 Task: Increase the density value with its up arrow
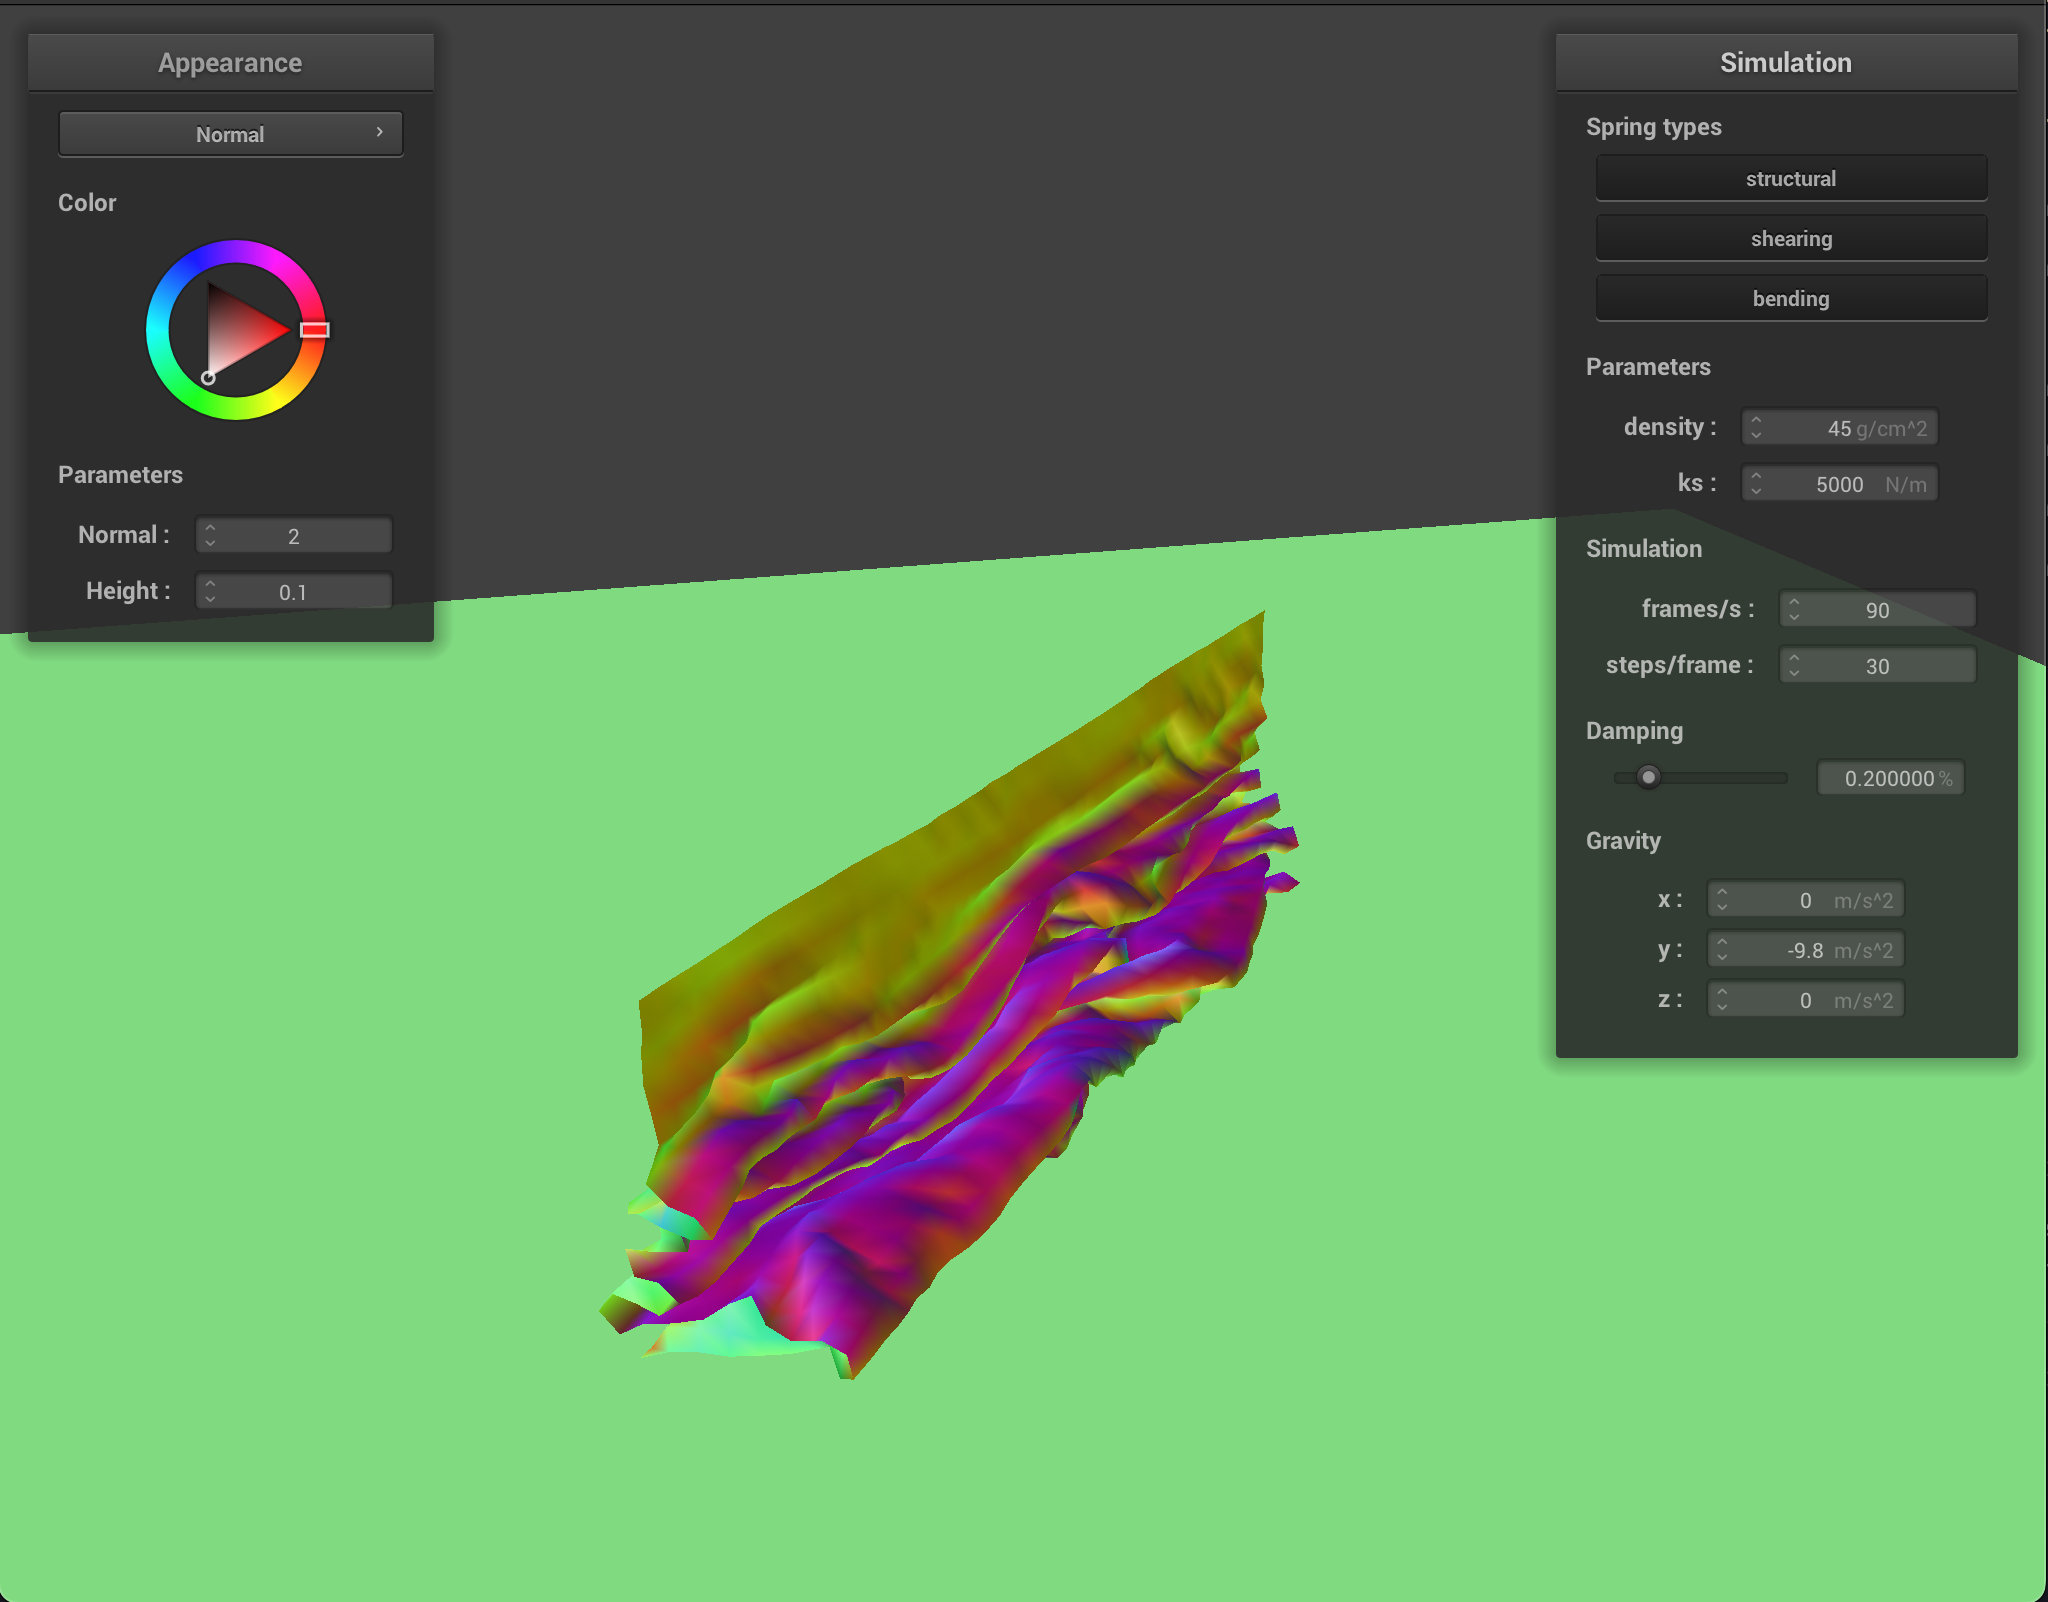pyautogui.click(x=1758, y=421)
